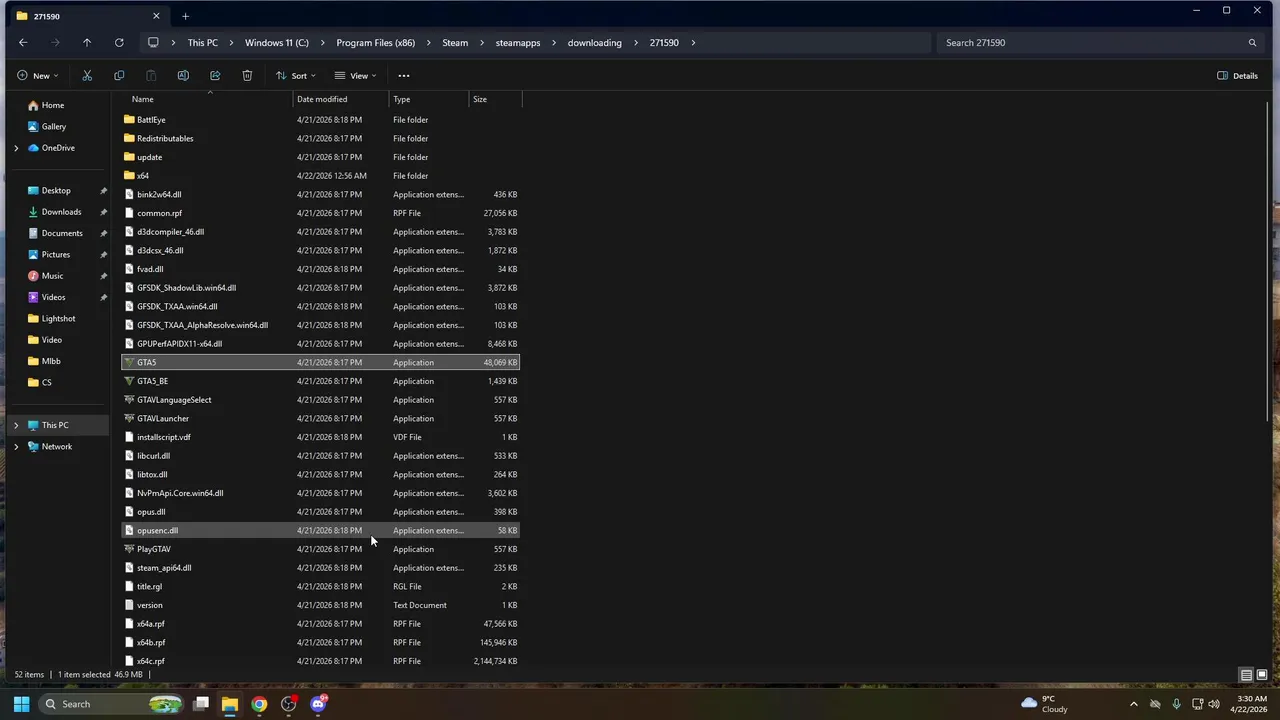
Task: Navigate to downloading breadcrumb
Action: coord(594,43)
